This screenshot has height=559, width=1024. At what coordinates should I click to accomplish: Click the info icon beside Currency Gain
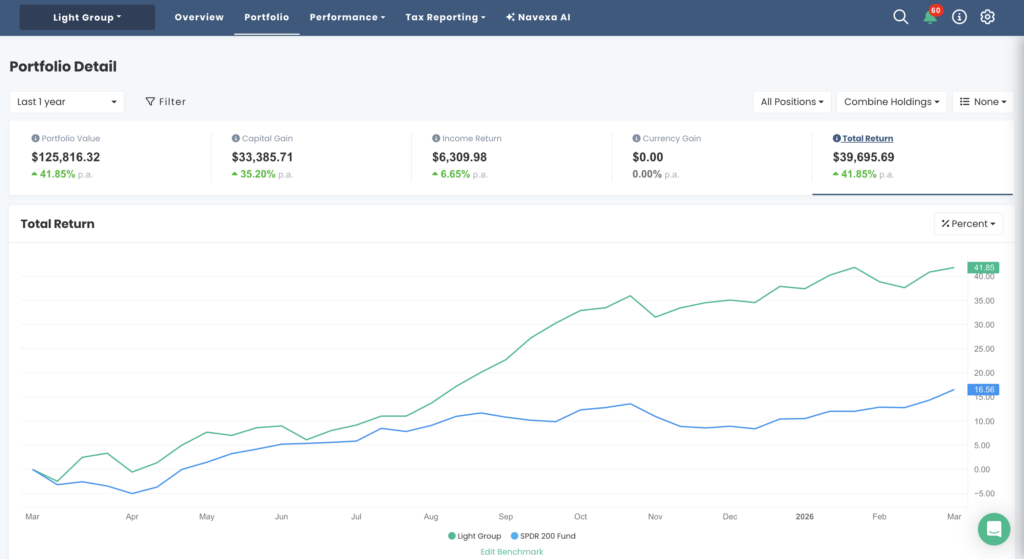[x=636, y=139]
